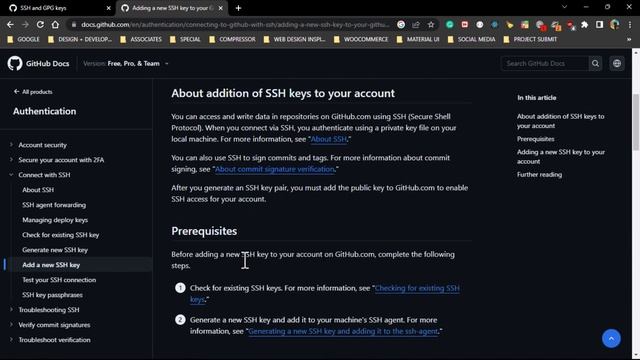
Task: Open the ASSOCIATES bookmarks folder
Action: pos(141,39)
